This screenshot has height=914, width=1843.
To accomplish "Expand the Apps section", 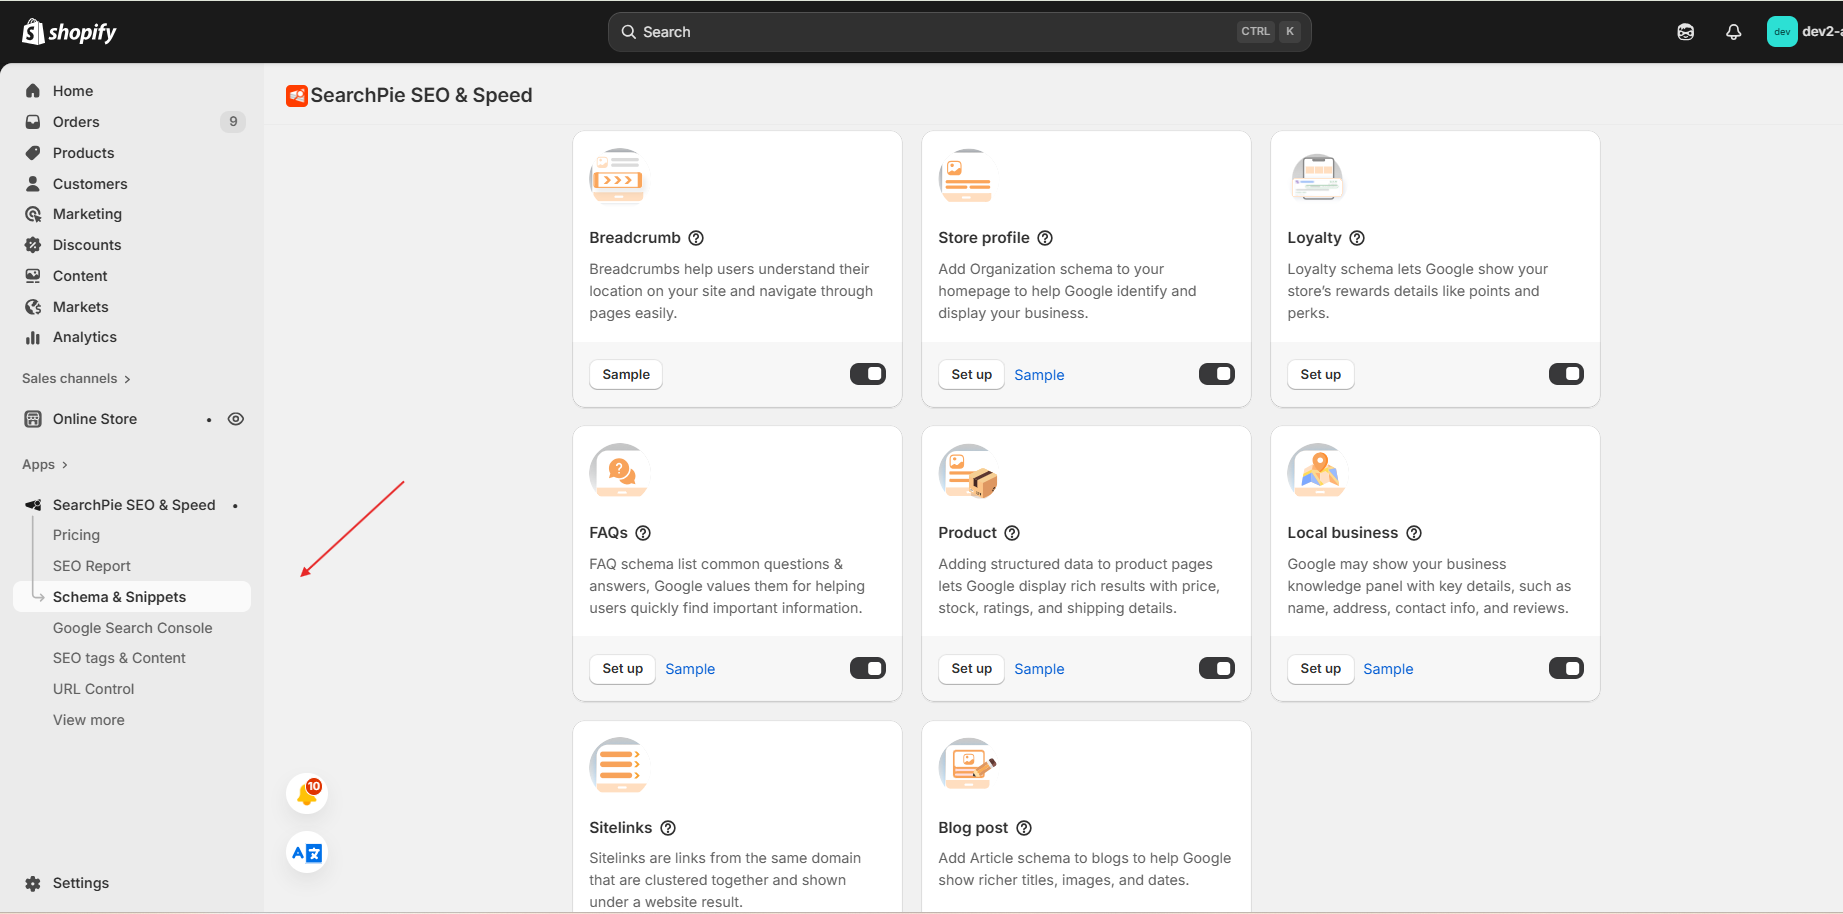I will pos(43,464).
